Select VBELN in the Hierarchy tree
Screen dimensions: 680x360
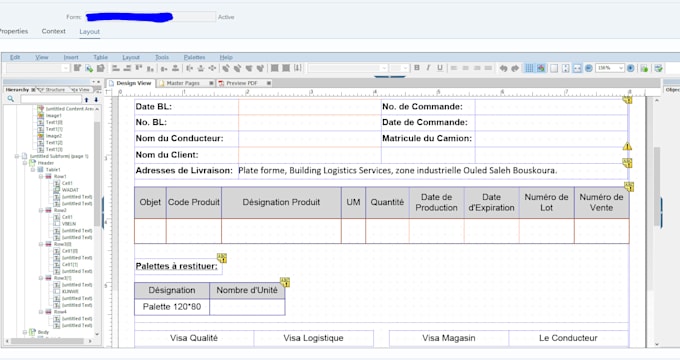tap(69, 224)
